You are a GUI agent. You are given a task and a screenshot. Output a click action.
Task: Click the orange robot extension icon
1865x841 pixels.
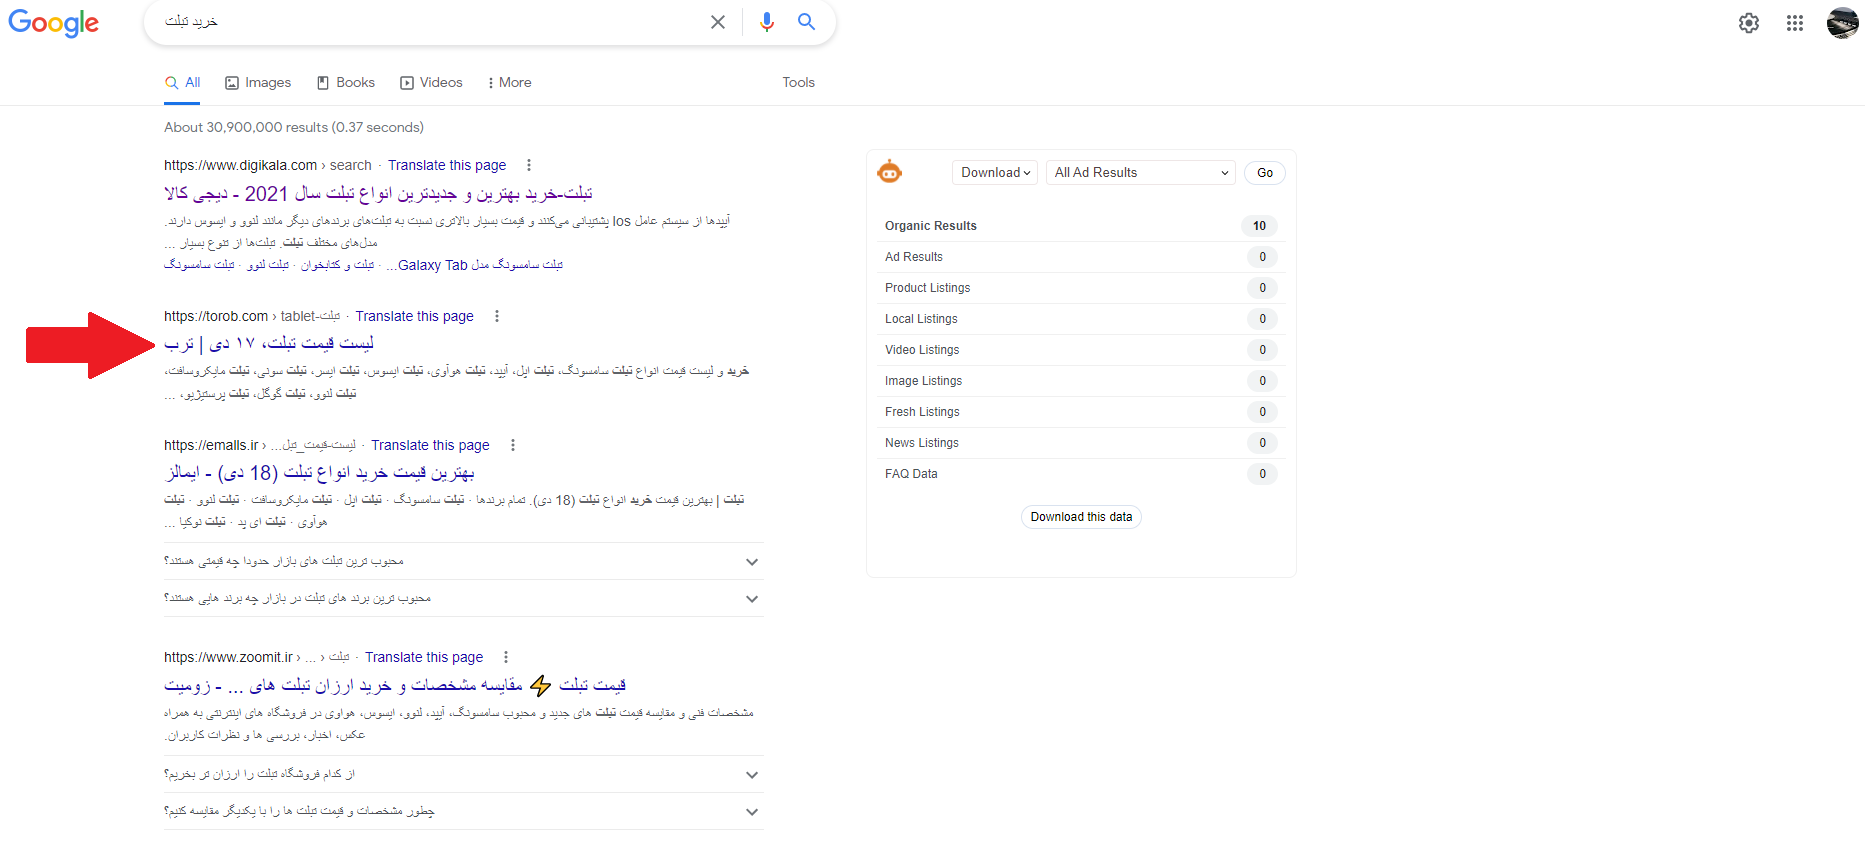[x=889, y=172]
